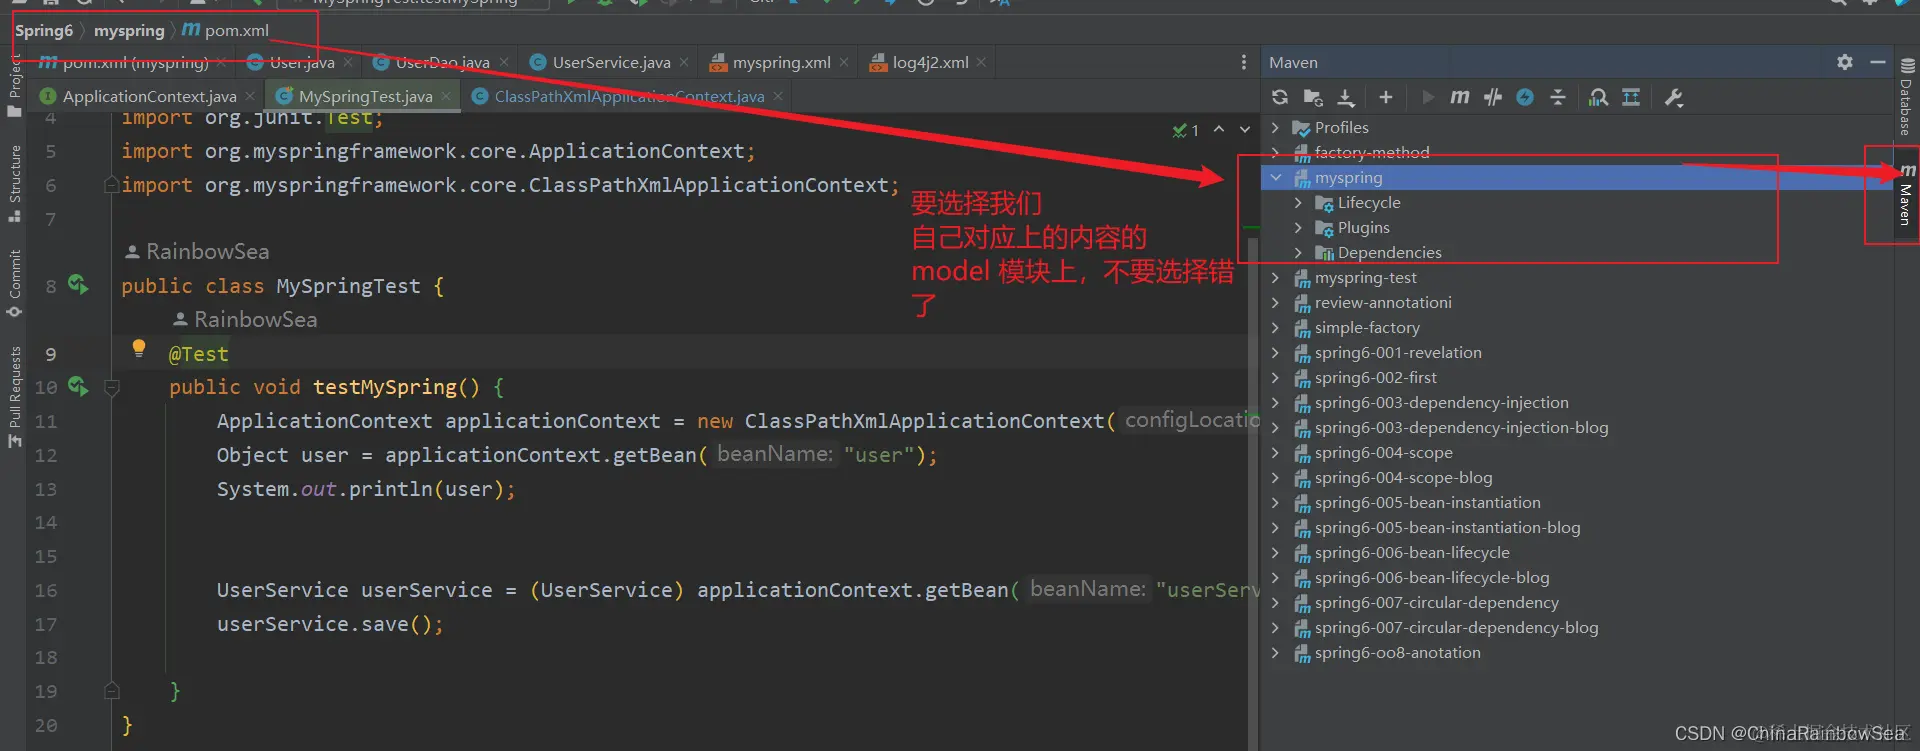1920x751 pixels.
Task: Open the Database tool window
Action: [x=1906, y=96]
